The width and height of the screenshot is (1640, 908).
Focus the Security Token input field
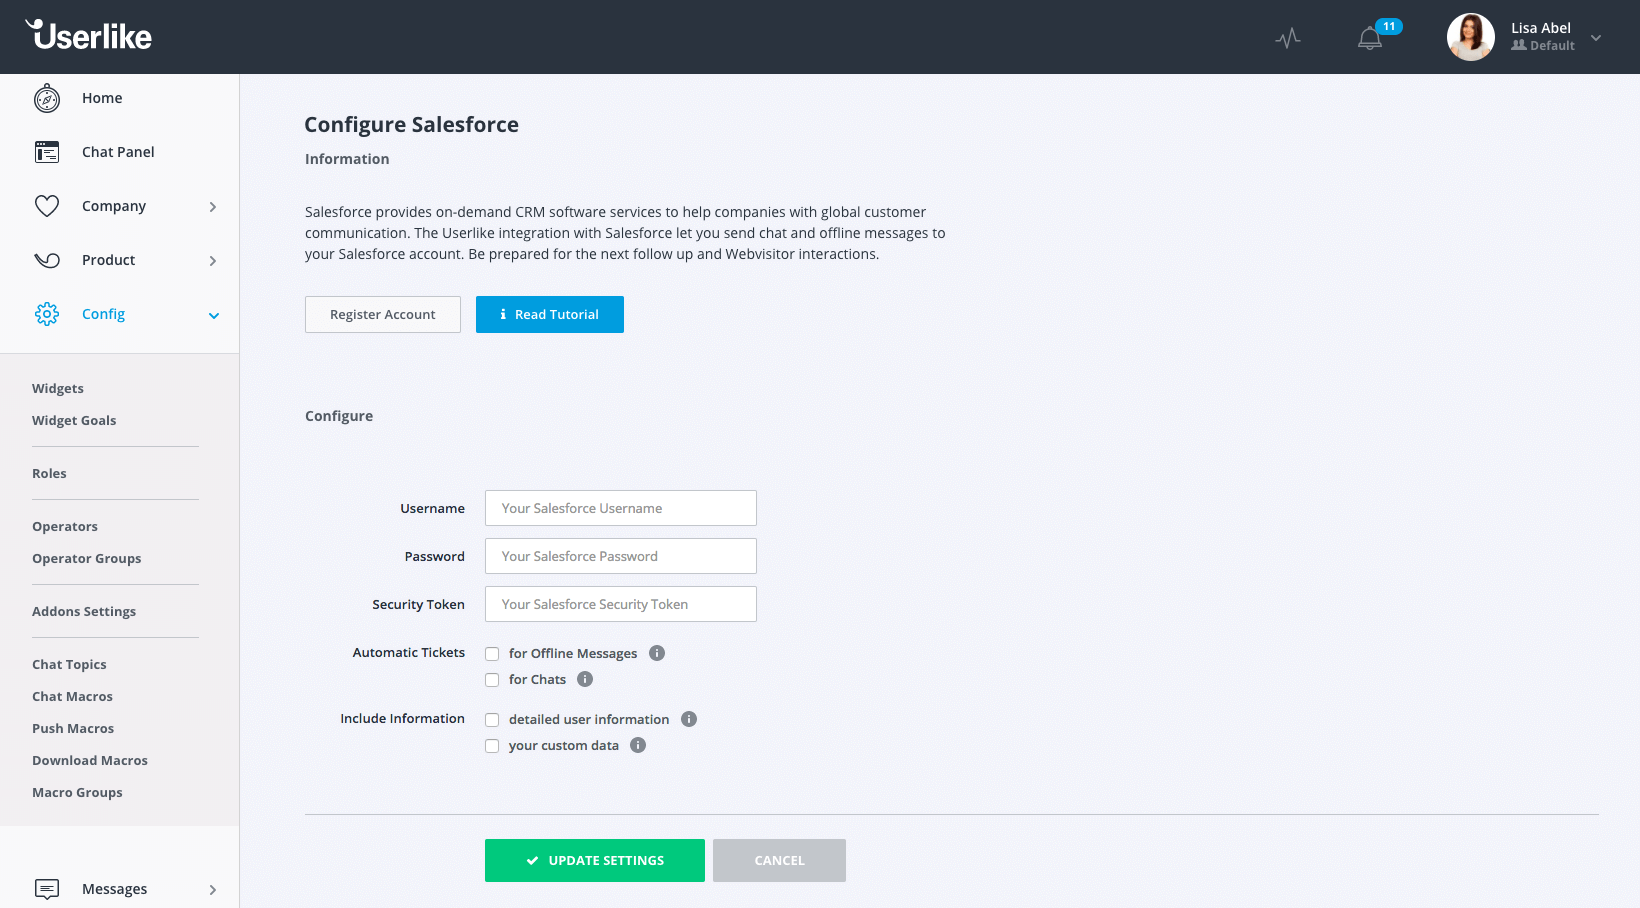(620, 604)
